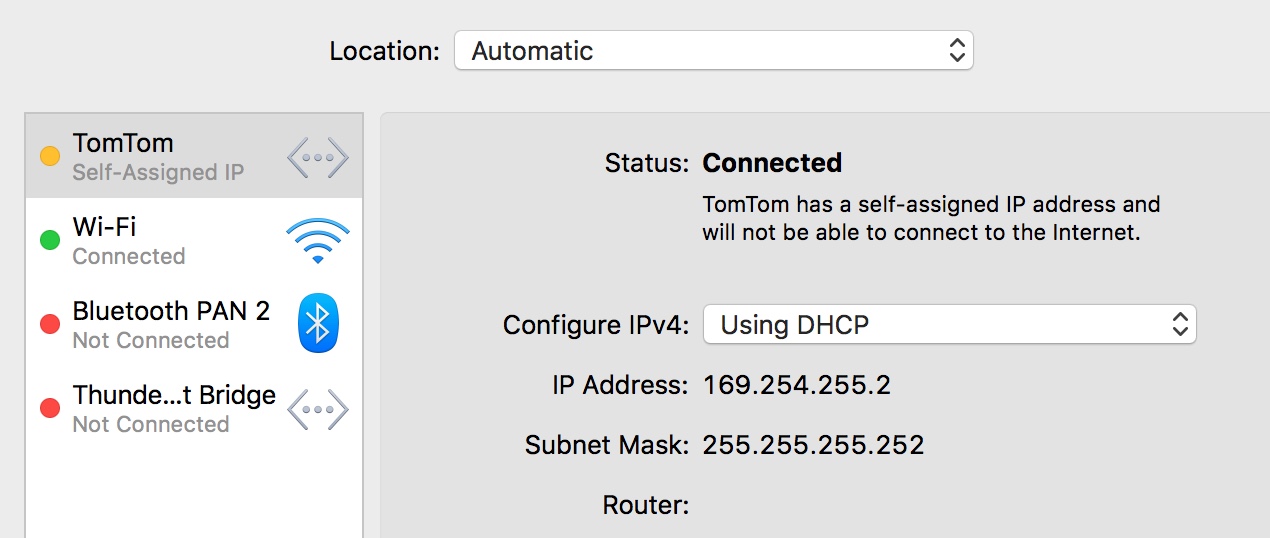
Task: Click the Bluetooth logo icon
Action: 318,324
